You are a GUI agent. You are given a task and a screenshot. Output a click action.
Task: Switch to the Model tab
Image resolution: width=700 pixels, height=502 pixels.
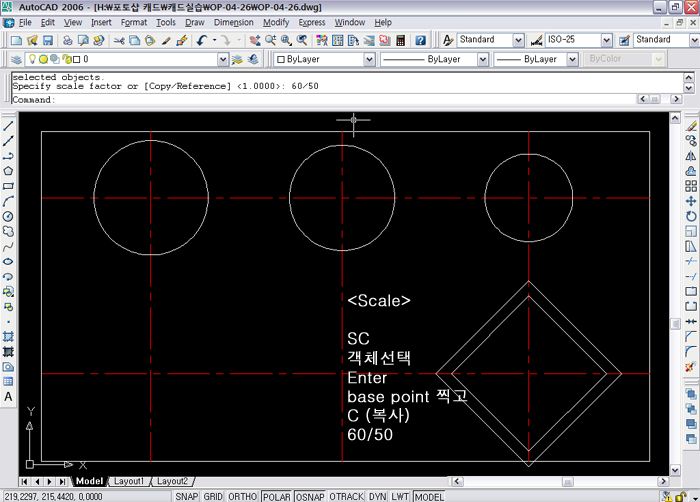89,481
